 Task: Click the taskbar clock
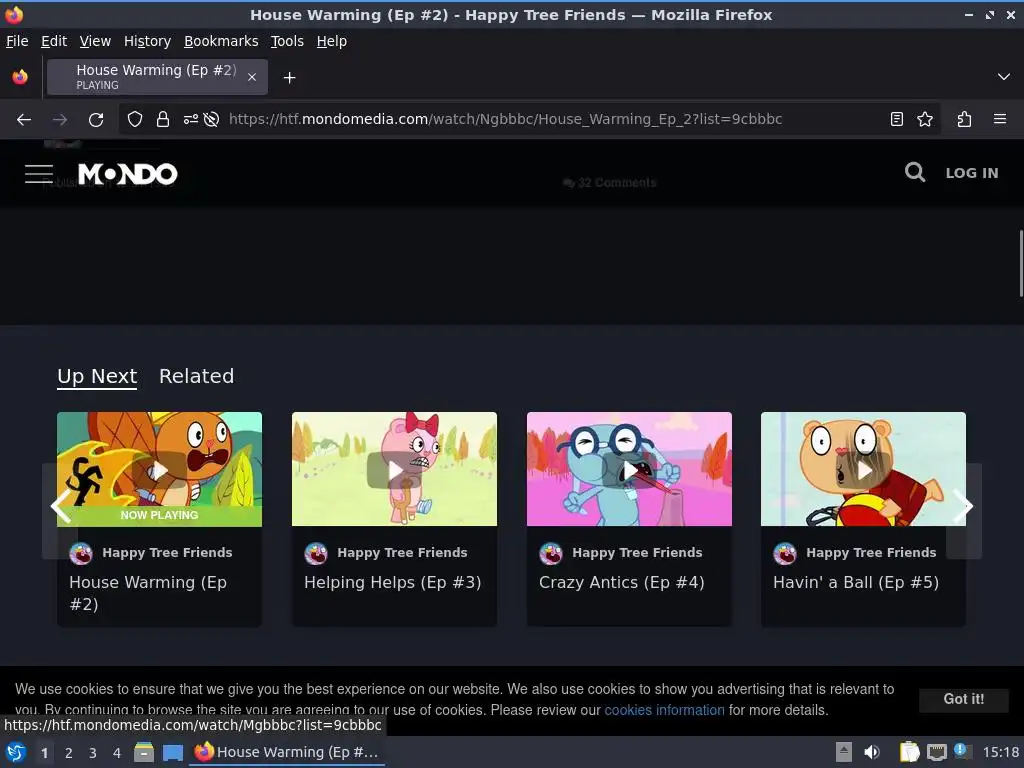1001,752
